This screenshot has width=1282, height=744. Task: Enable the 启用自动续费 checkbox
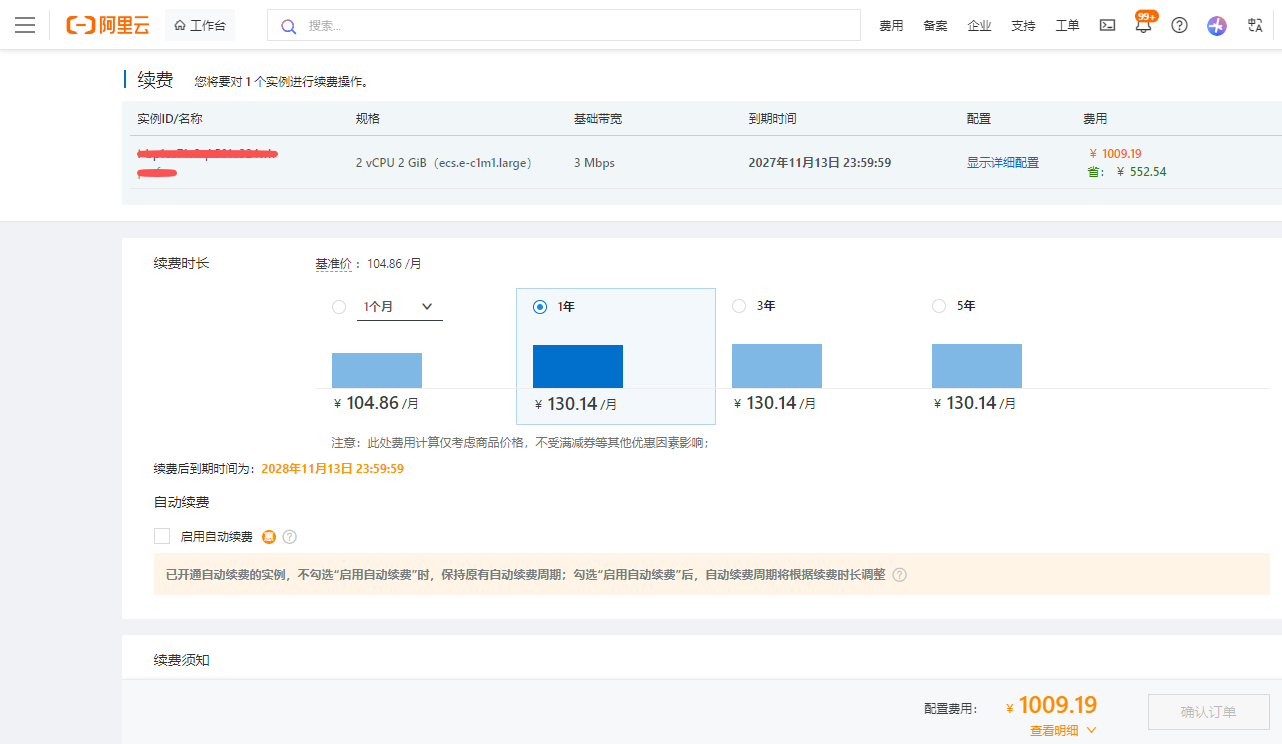click(162, 537)
